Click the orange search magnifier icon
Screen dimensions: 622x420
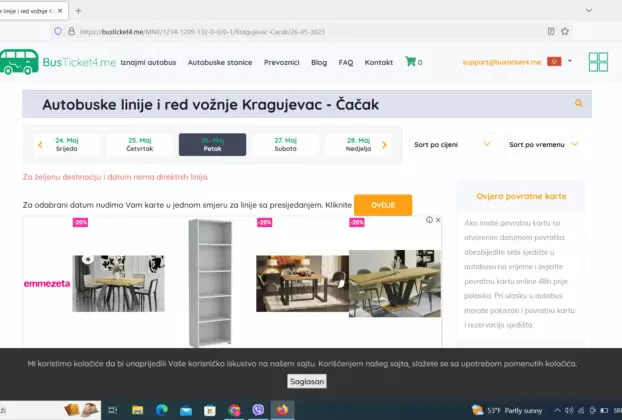pyautogui.click(x=578, y=104)
